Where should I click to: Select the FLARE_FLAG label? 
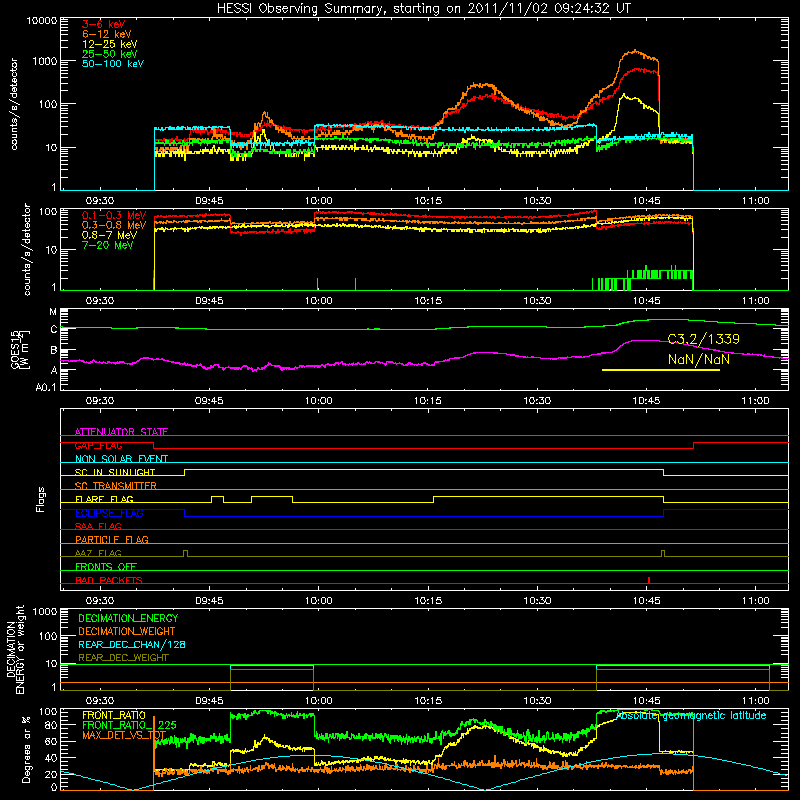(x=104, y=499)
